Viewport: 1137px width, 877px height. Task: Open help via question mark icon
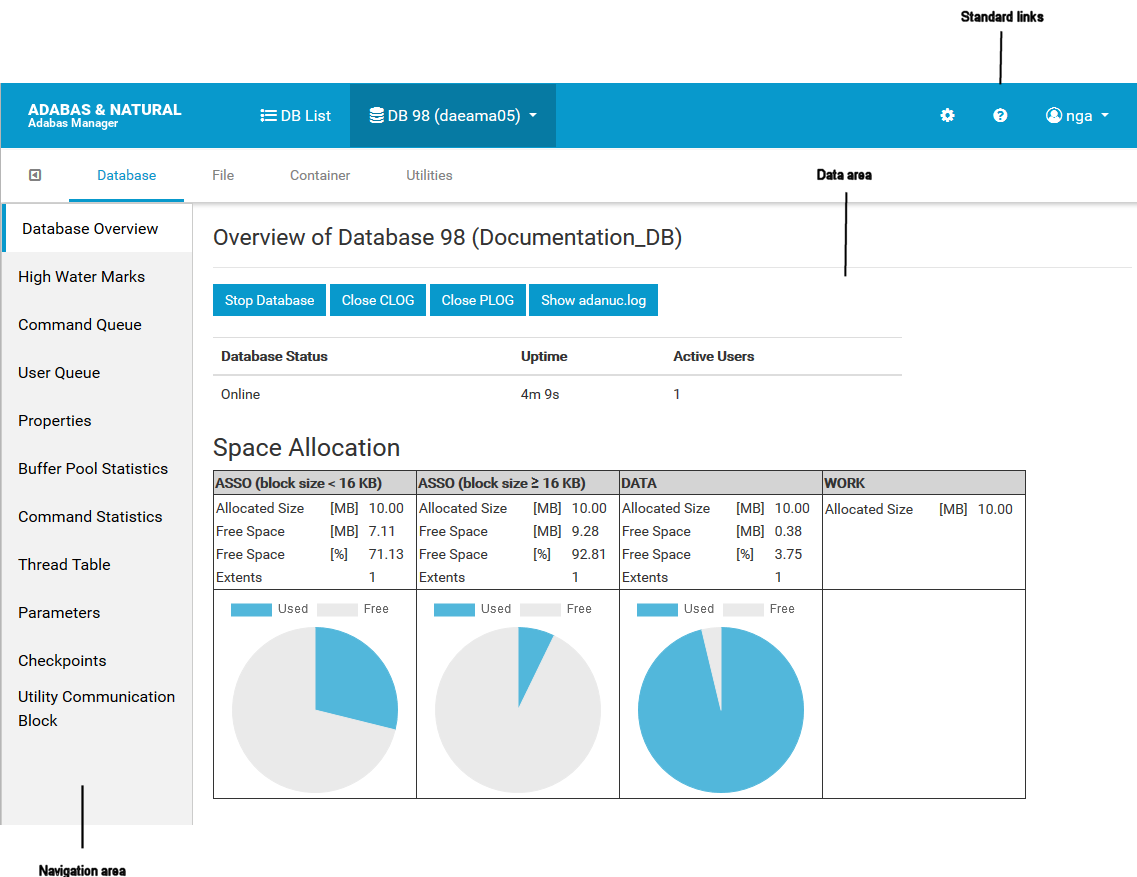[x=1000, y=116]
